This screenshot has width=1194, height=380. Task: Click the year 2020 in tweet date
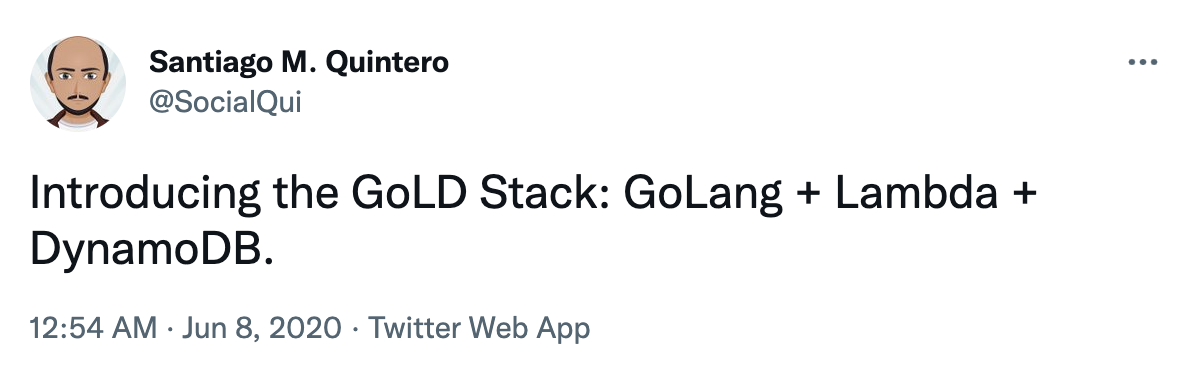coord(305,328)
